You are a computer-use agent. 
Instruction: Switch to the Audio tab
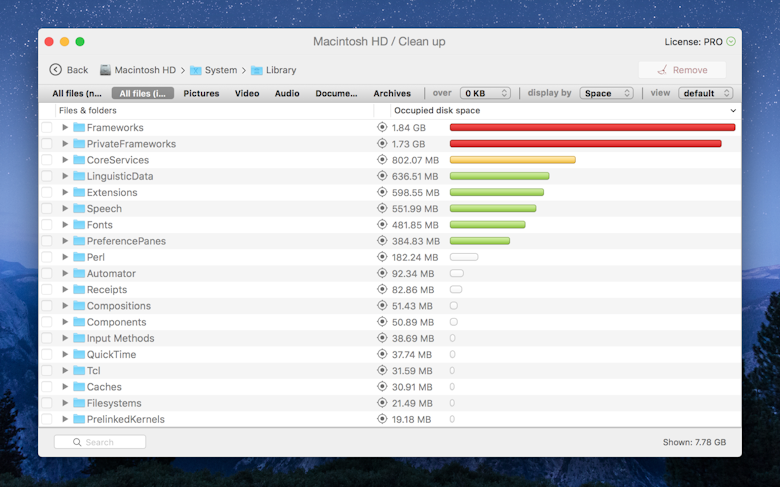point(287,93)
